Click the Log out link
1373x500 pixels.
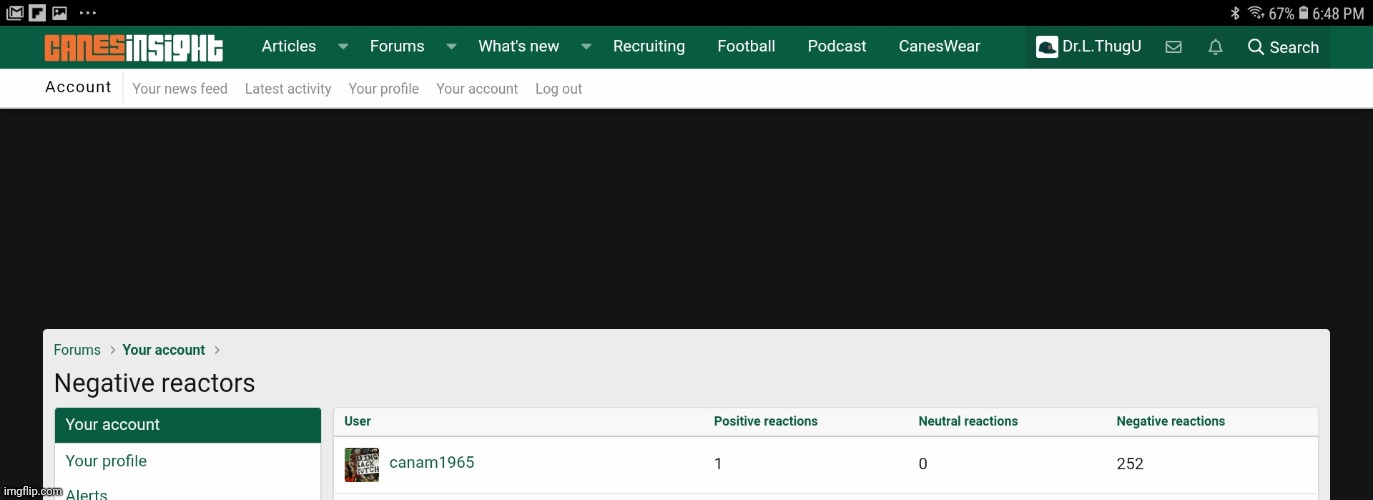coord(558,89)
